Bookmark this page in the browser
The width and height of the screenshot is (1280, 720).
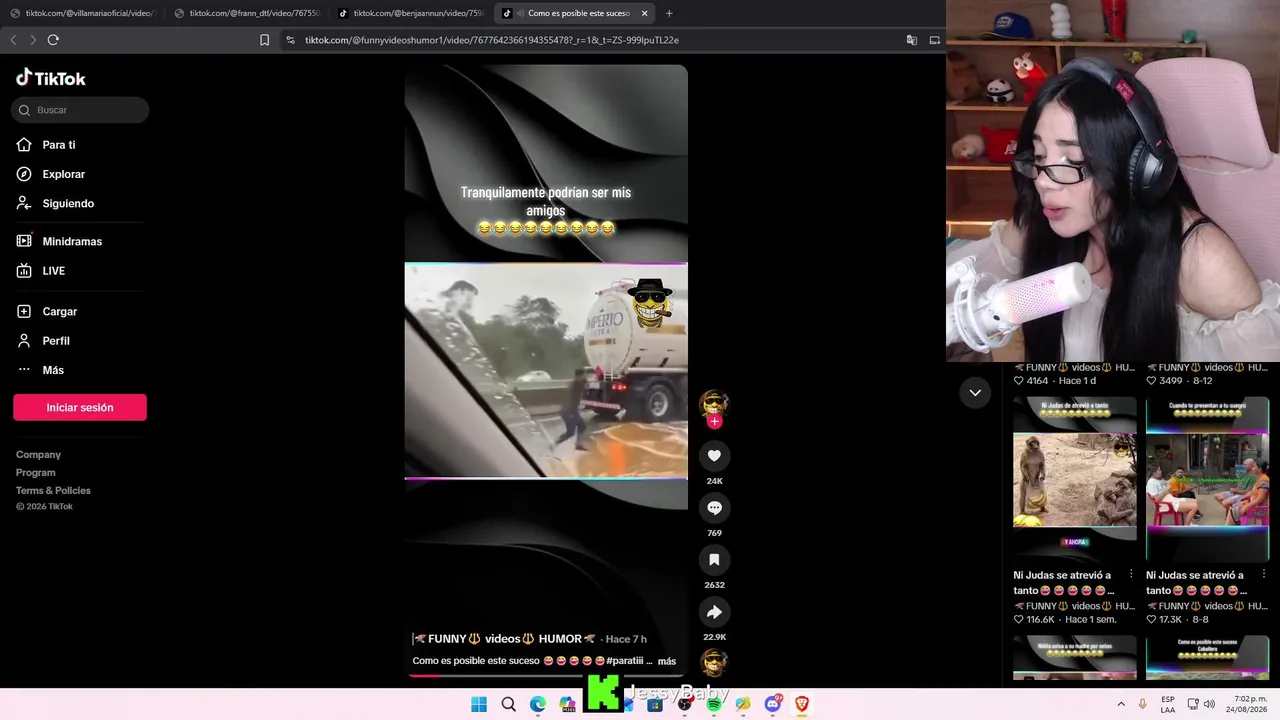[264, 40]
